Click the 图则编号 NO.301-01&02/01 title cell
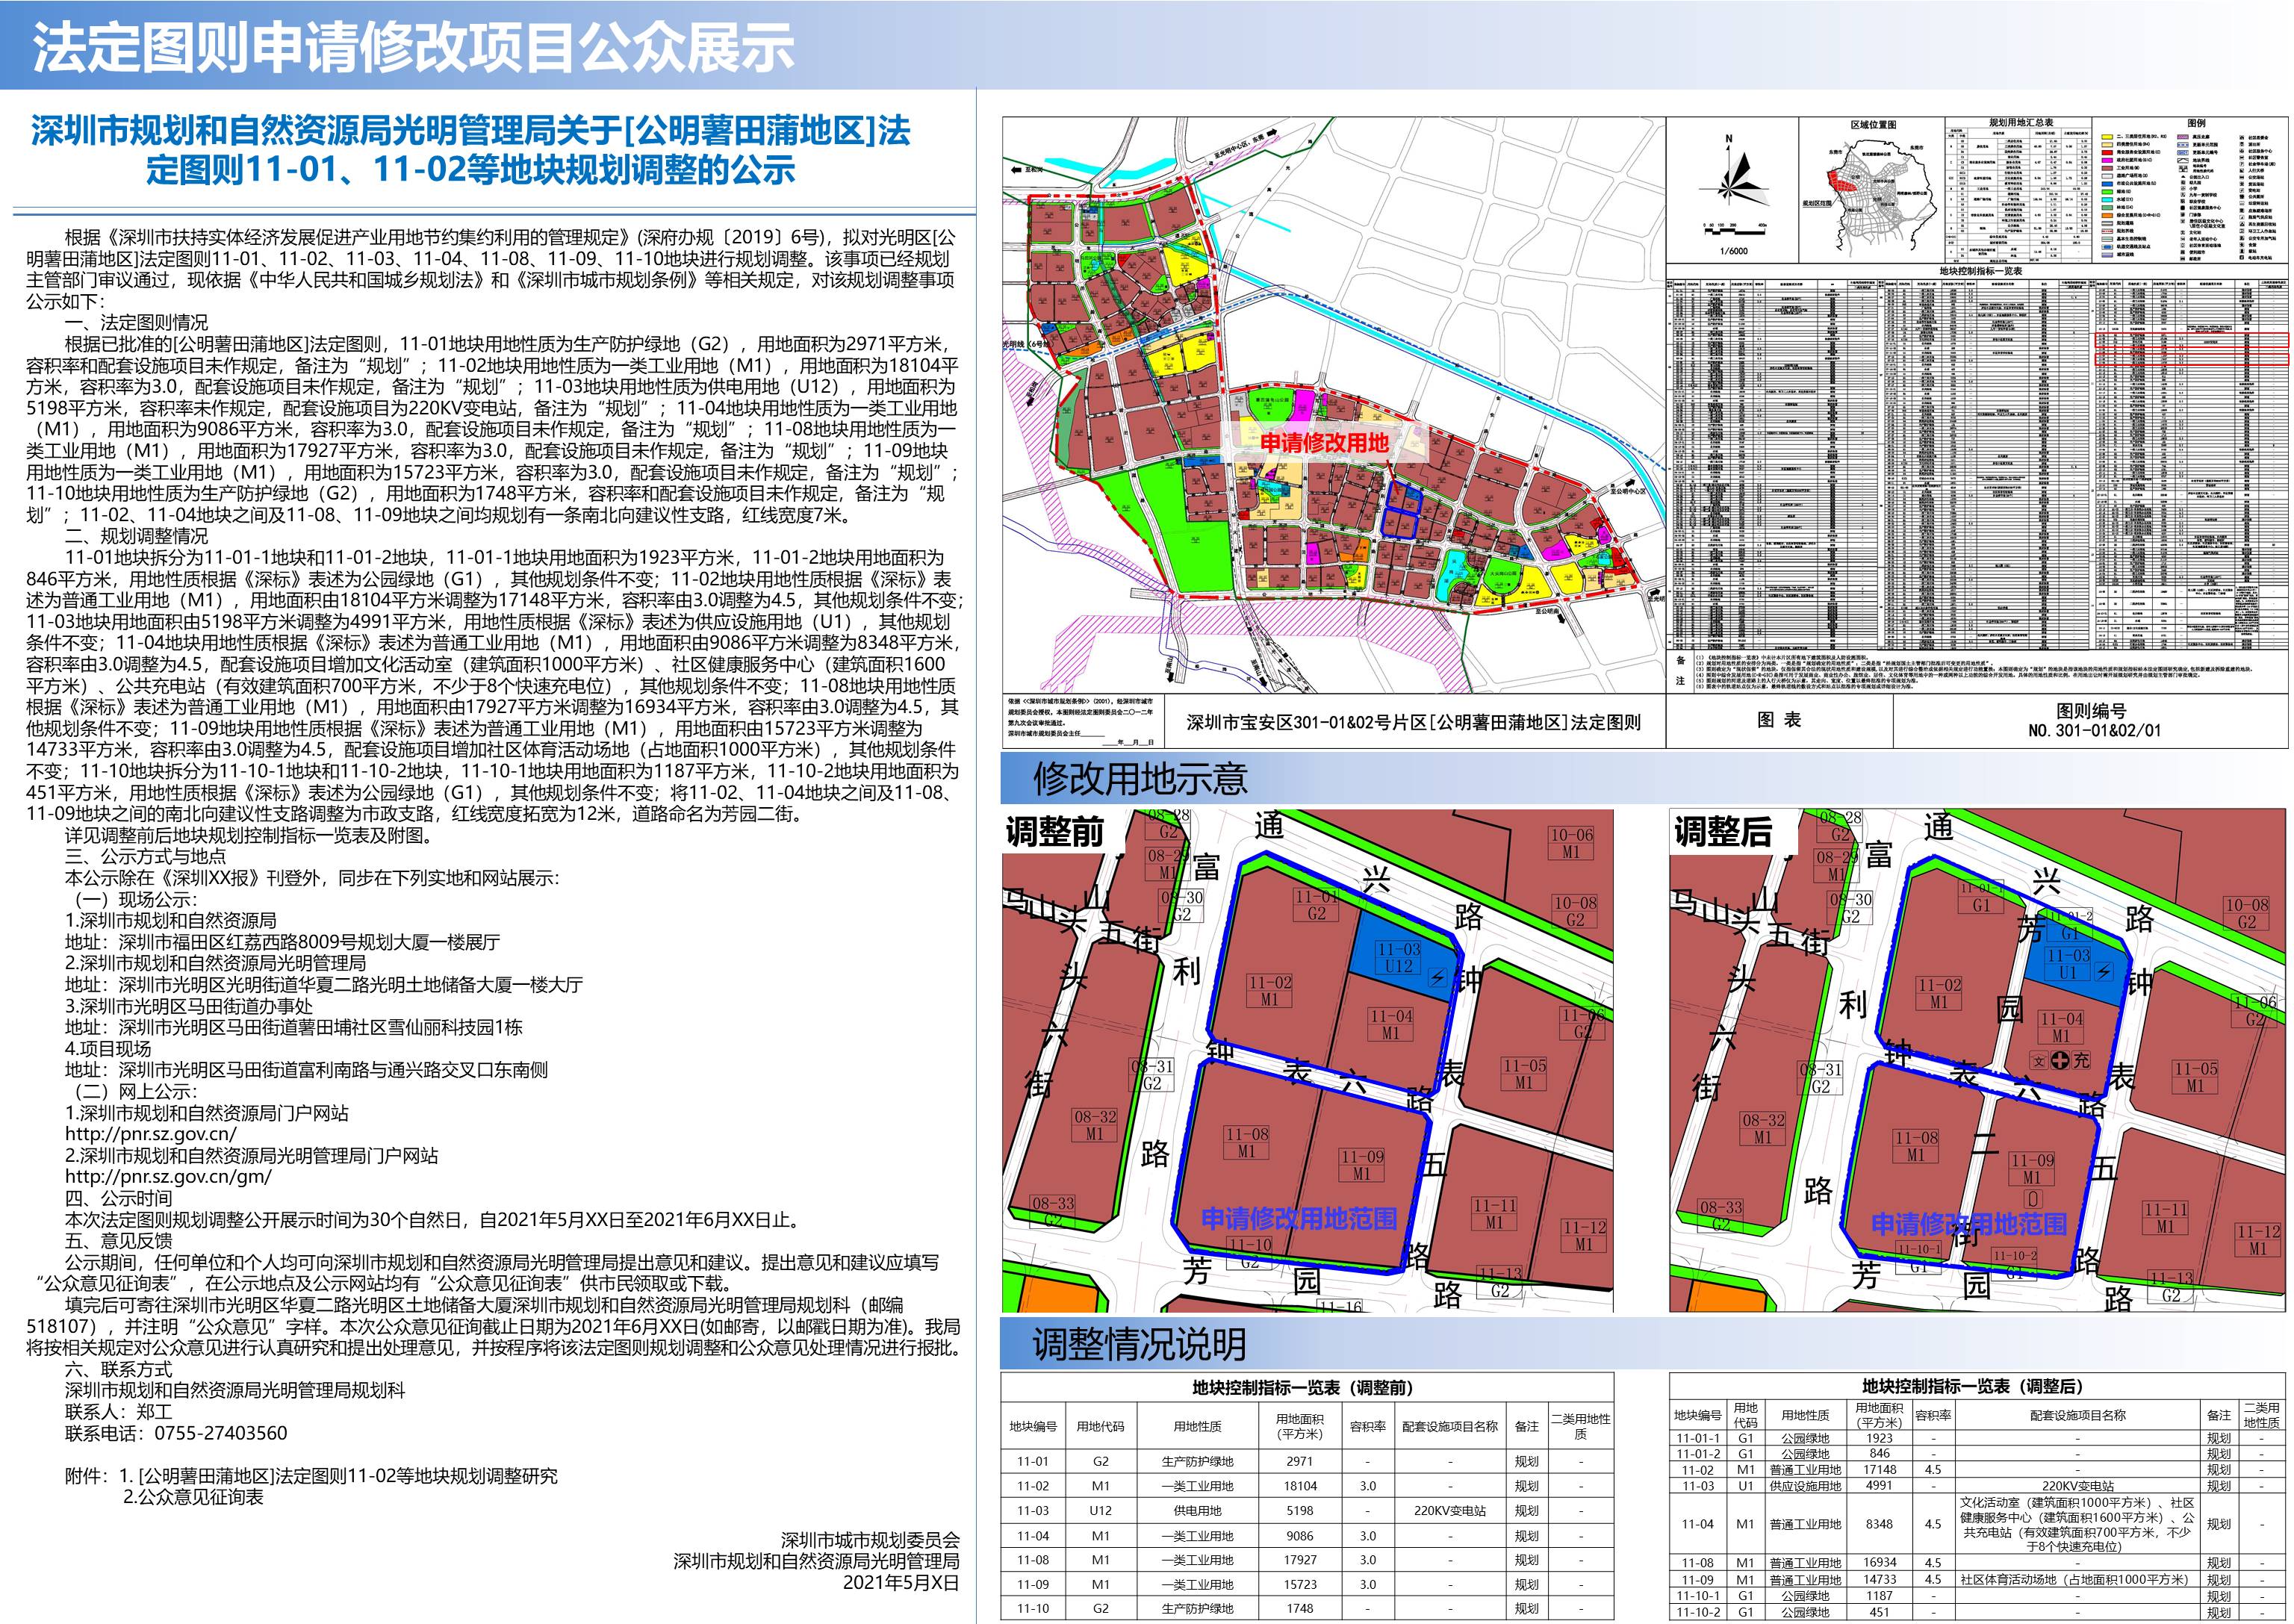The width and height of the screenshot is (2294, 1624). click(2093, 720)
